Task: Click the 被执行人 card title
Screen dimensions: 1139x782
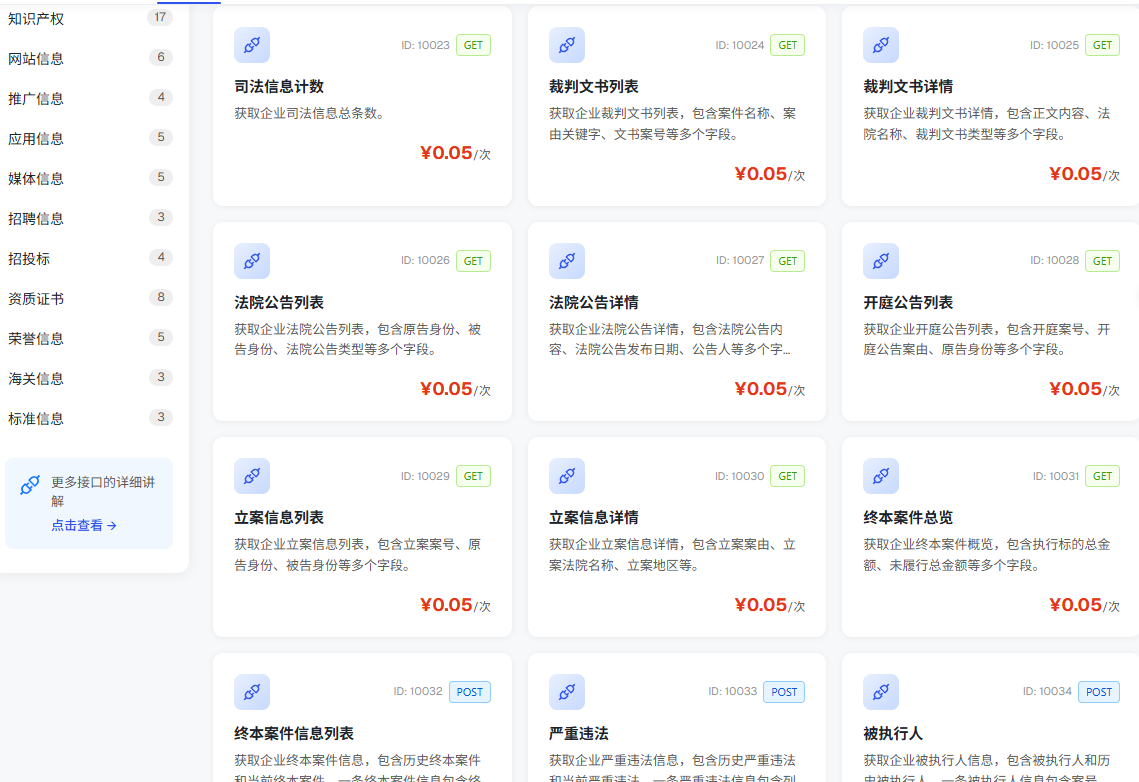Action: point(893,733)
